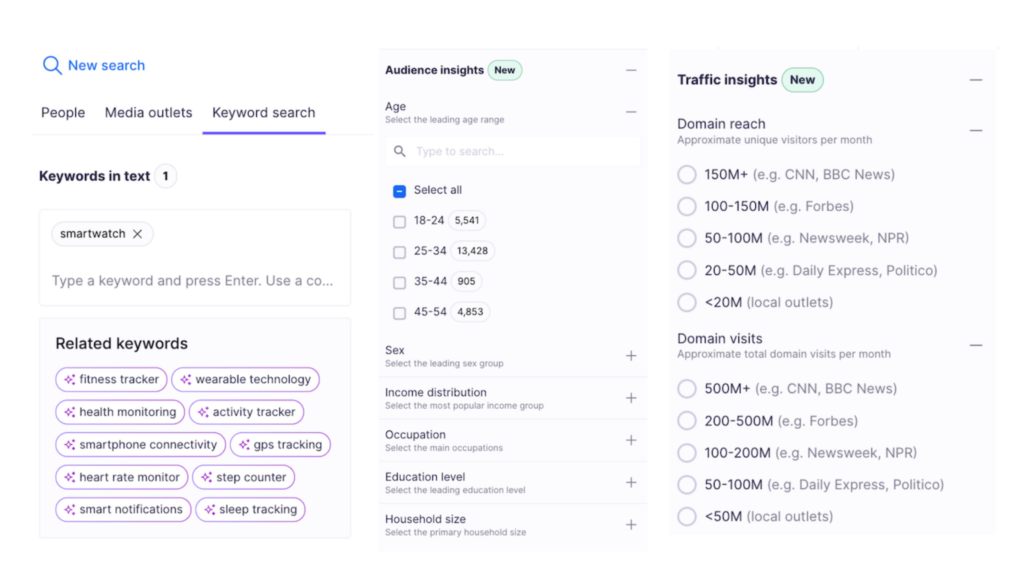Collapse the Traffic insights panel
The width and height of the screenshot is (1024, 576).
click(976, 80)
